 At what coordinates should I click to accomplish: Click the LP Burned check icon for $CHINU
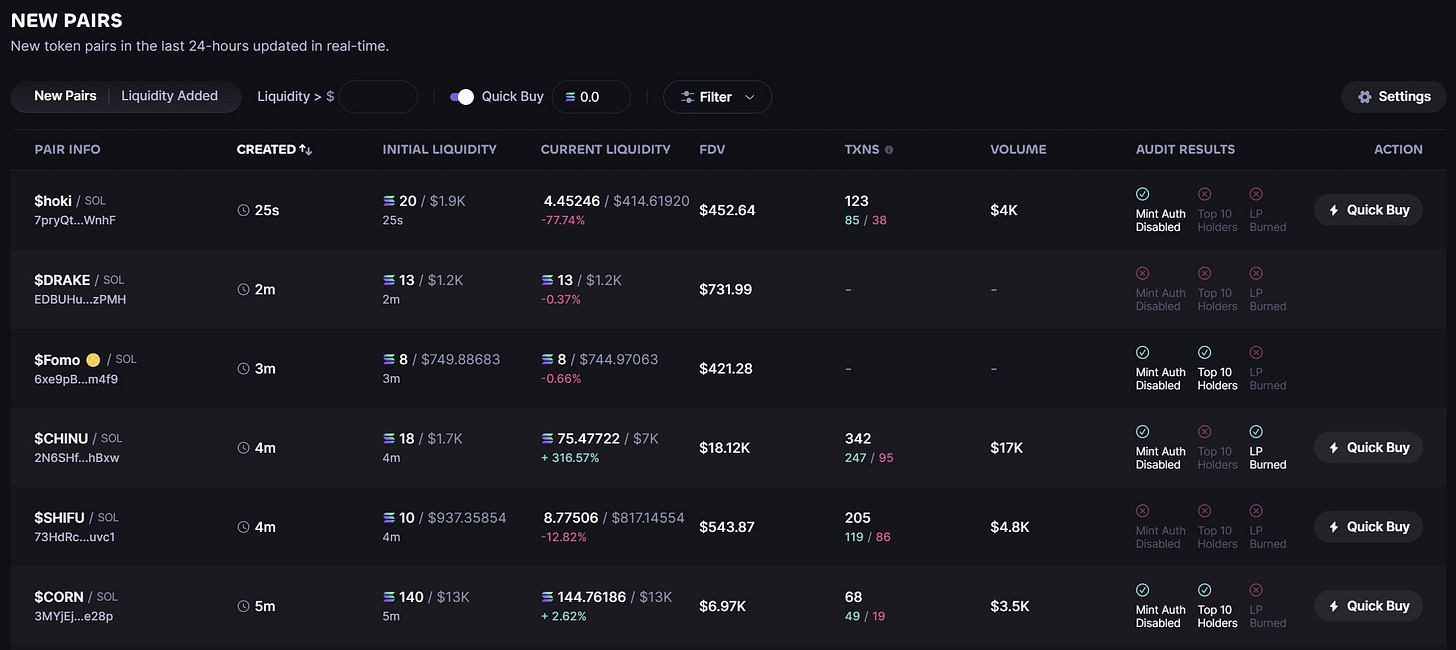coord(1256,432)
